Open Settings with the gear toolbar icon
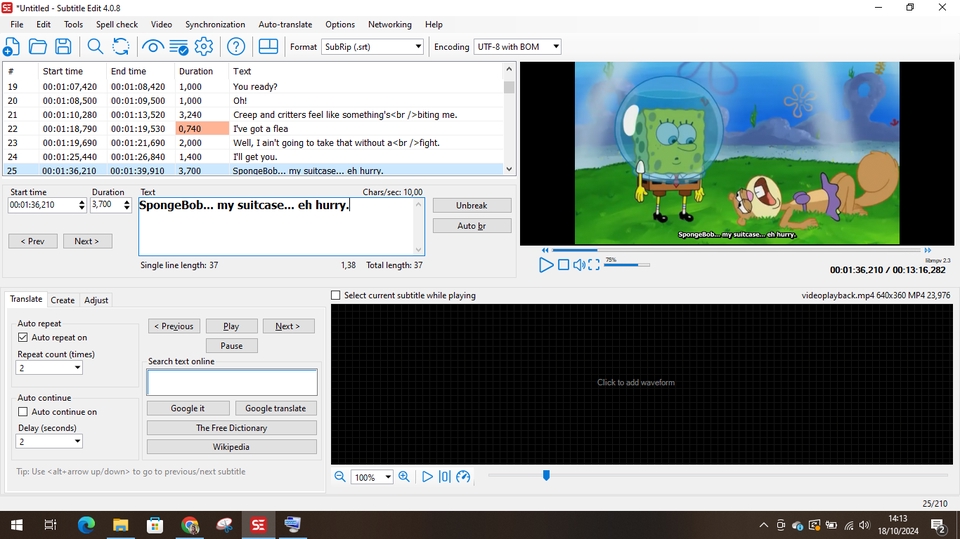 click(204, 47)
